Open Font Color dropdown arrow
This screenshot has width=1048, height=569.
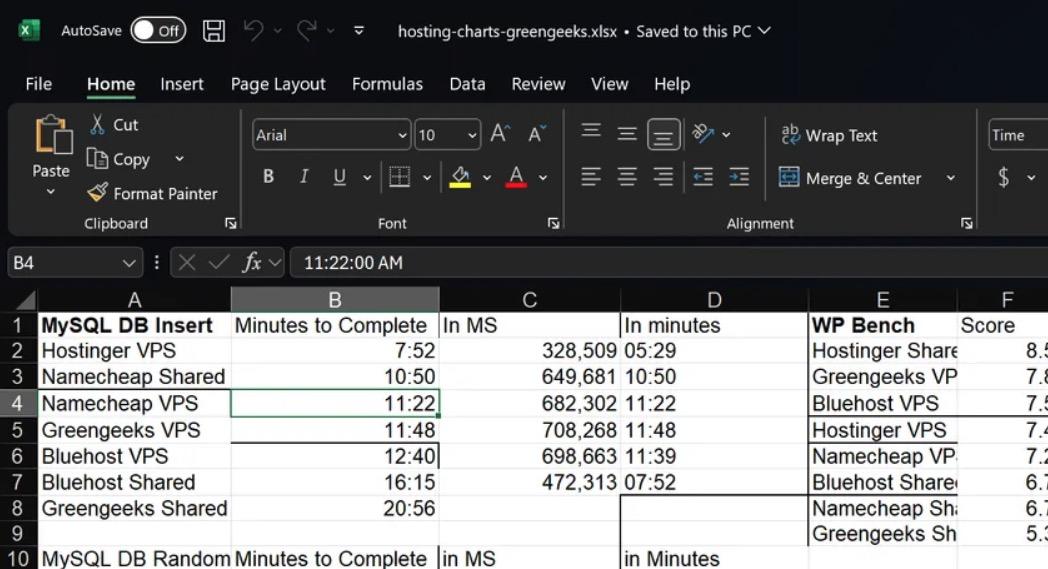click(543, 178)
